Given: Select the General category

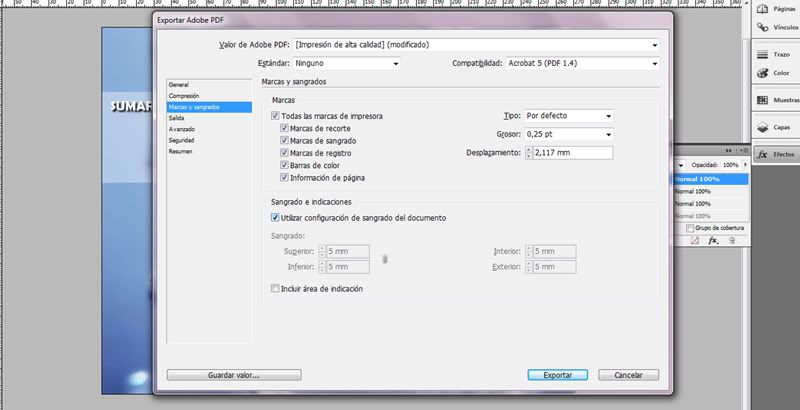Looking at the screenshot, I should (x=209, y=85).
